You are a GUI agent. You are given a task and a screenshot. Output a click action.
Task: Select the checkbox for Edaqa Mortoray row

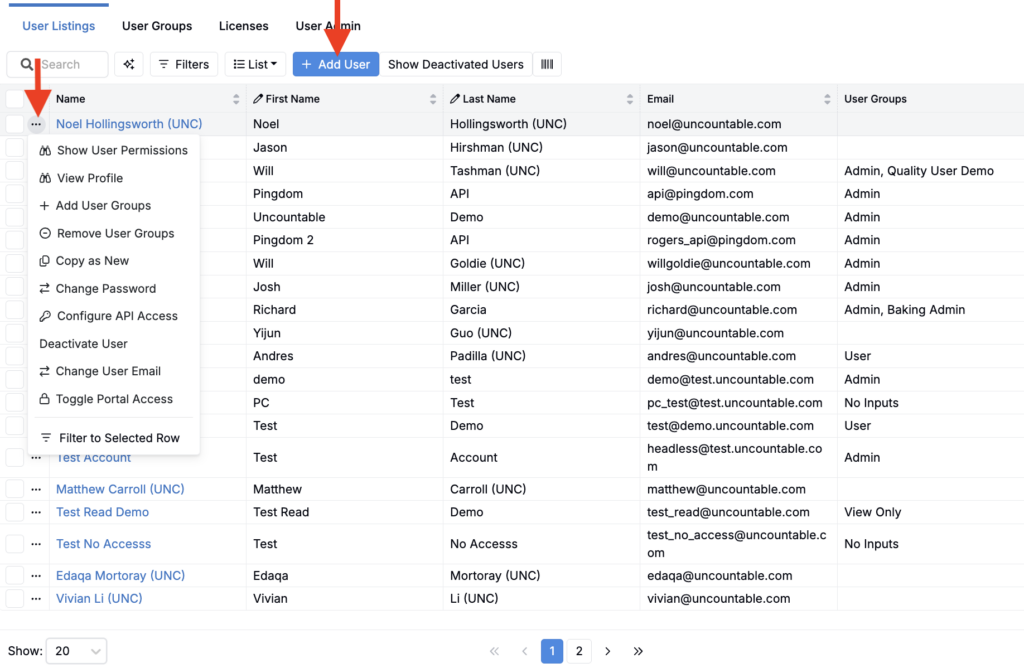[x=15, y=575]
